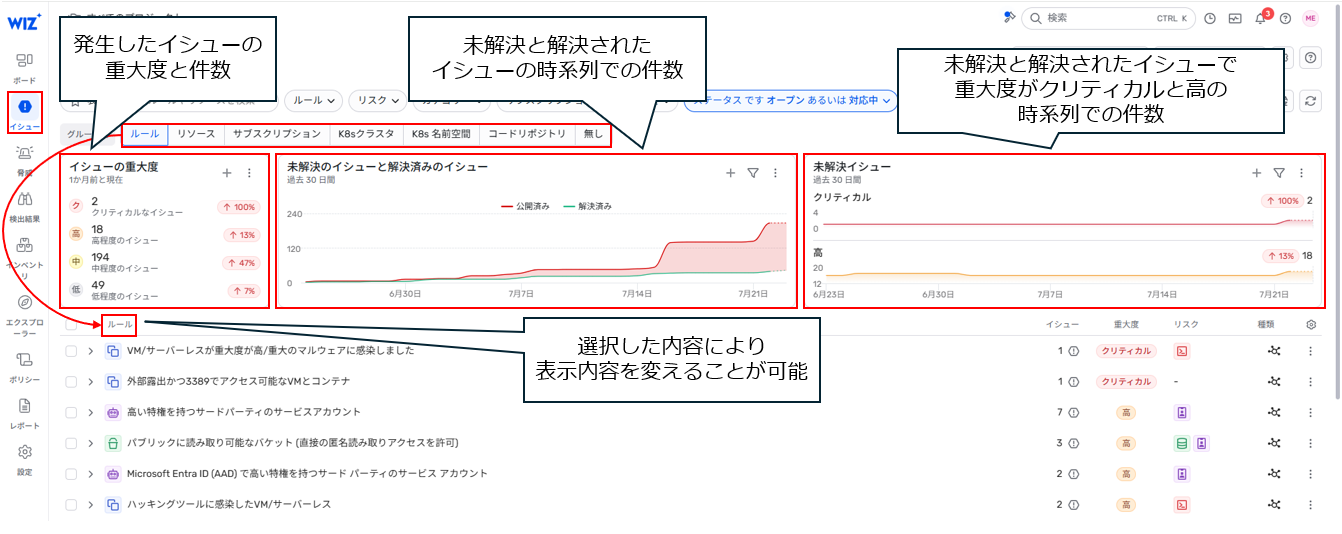The image size is (1342, 534).
Task: Open the help question mark in the top bar
Action: [1286, 18]
